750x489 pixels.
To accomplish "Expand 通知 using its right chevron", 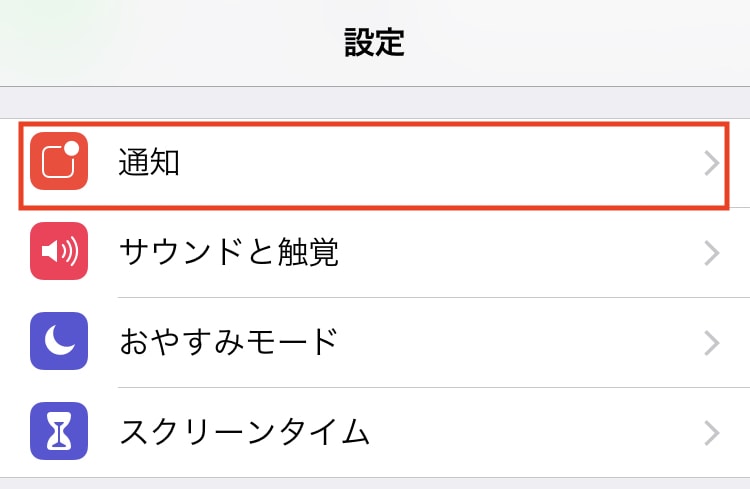I will [x=712, y=163].
